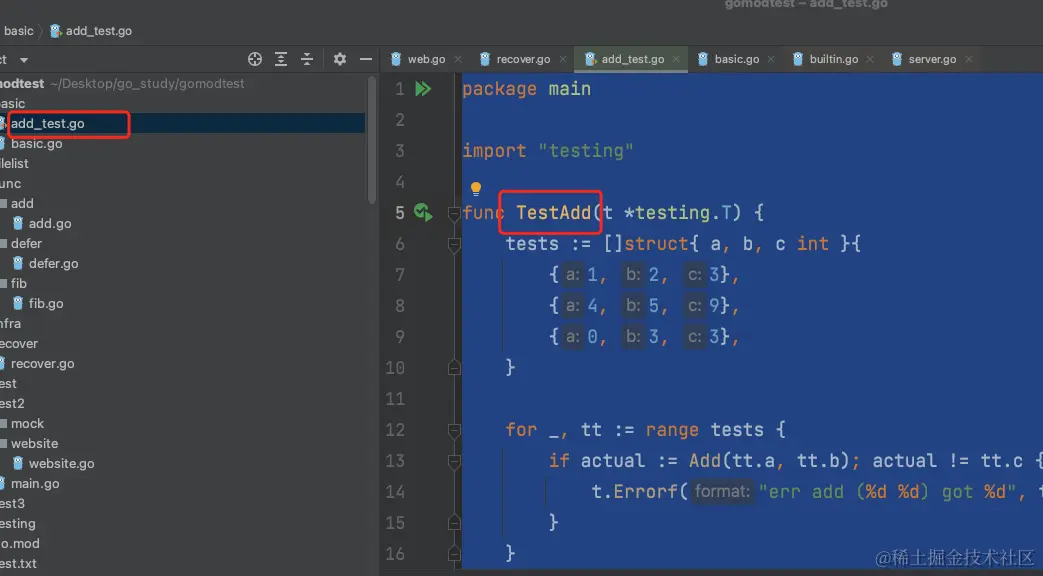Switch to the server.go tab
The height and width of the screenshot is (576, 1043).
pyautogui.click(x=932, y=59)
